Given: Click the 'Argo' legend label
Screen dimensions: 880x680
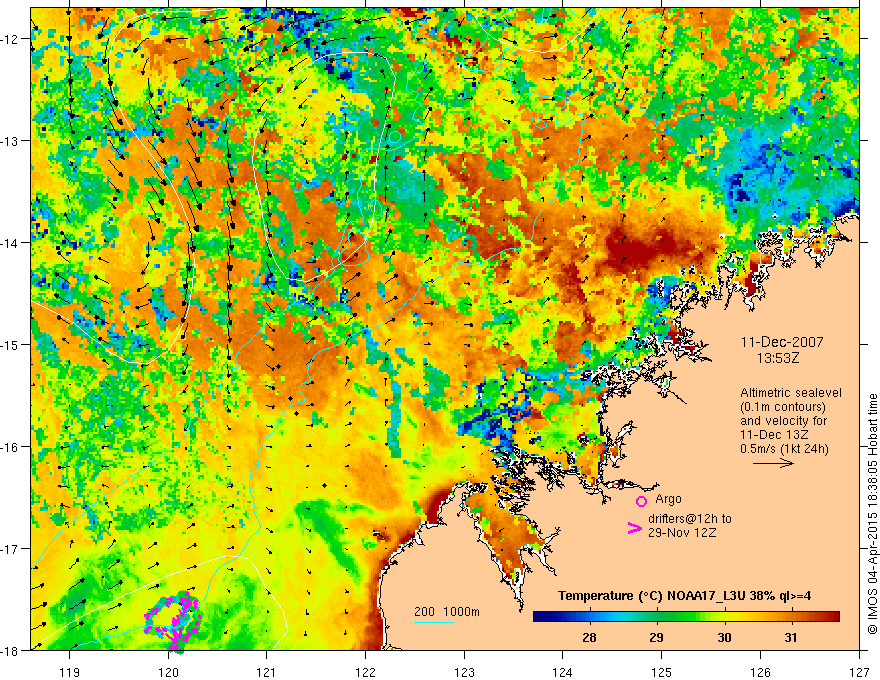Looking at the screenshot, I should pos(668,499).
